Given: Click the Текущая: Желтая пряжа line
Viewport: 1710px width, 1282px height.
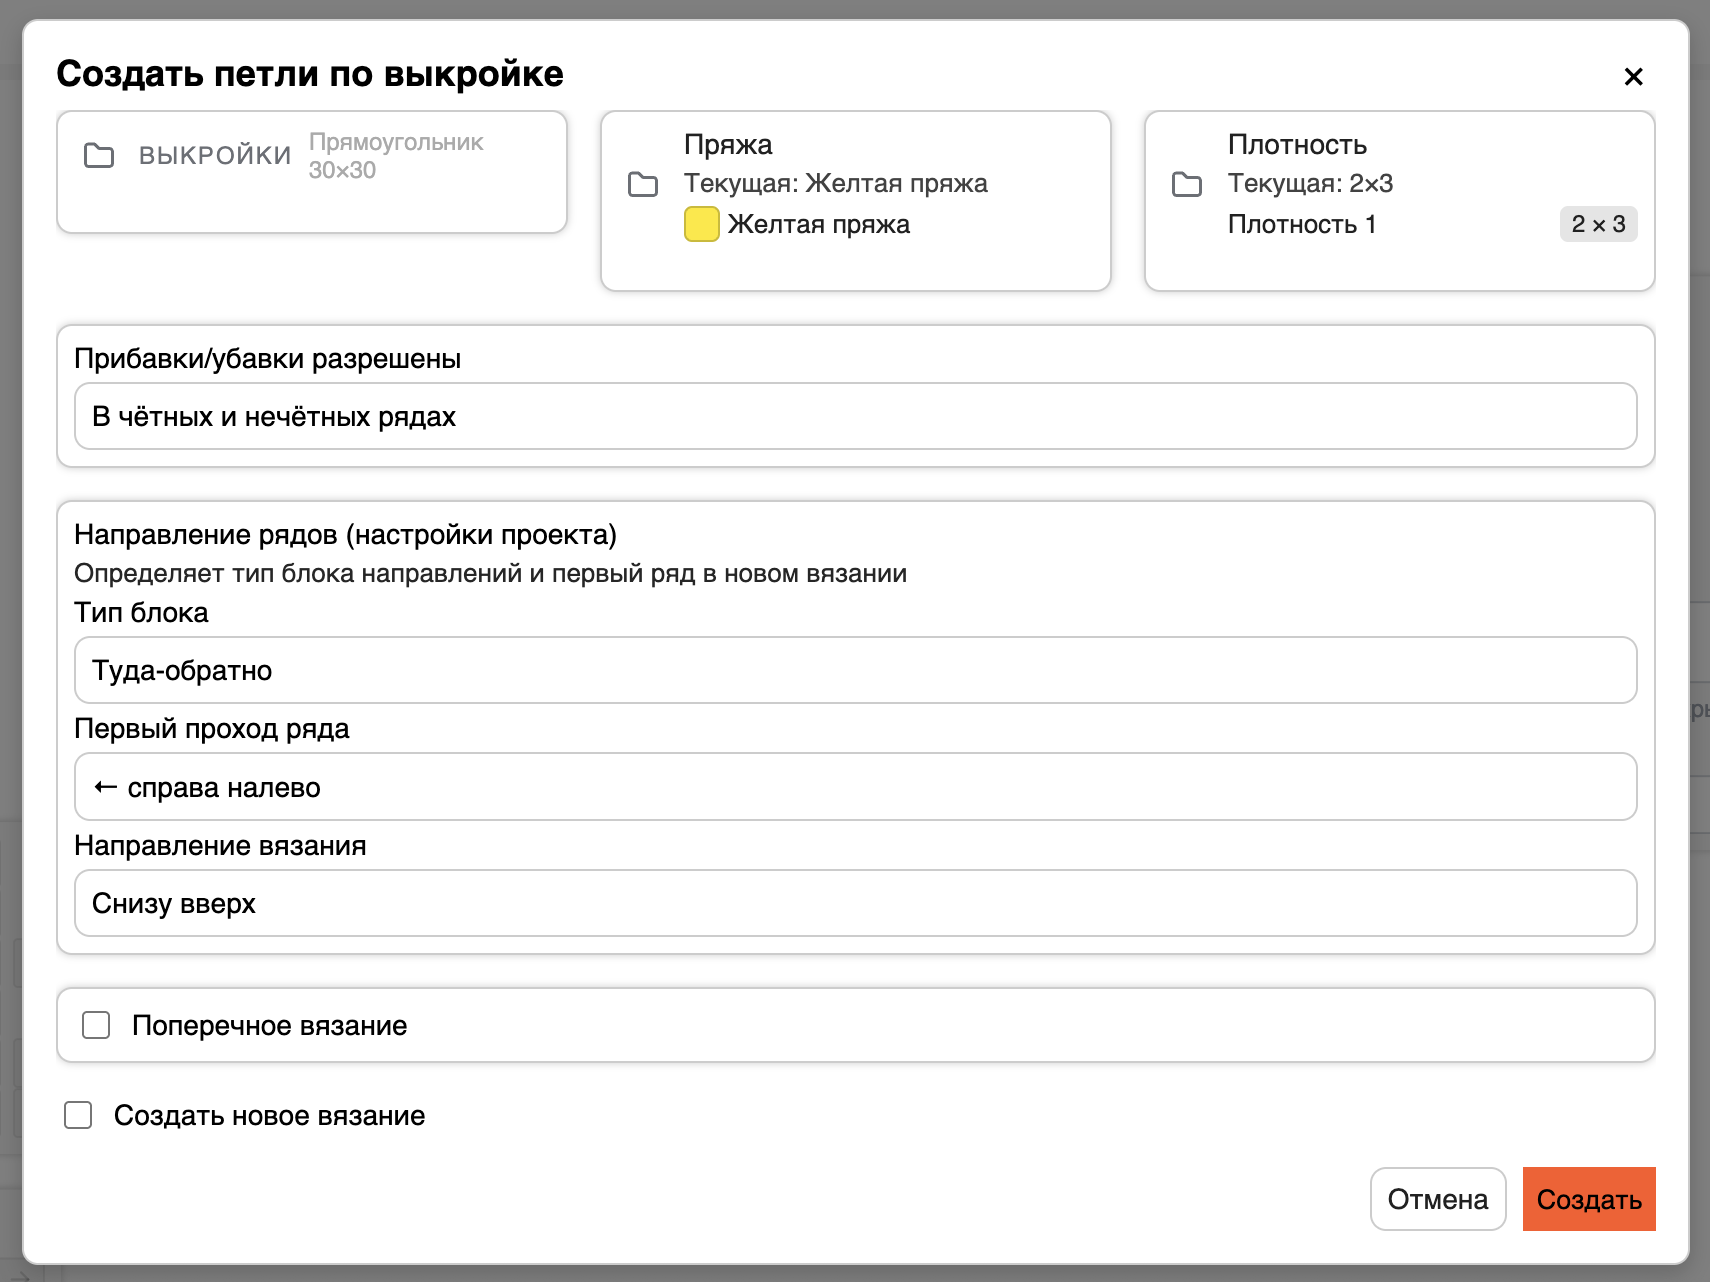Looking at the screenshot, I should (835, 184).
